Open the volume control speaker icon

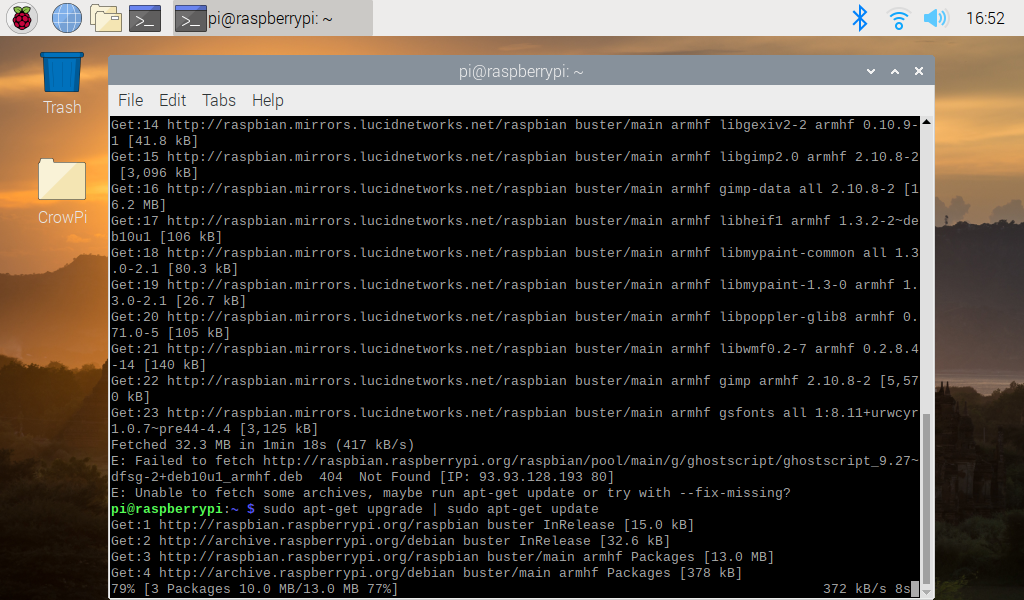(935, 17)
